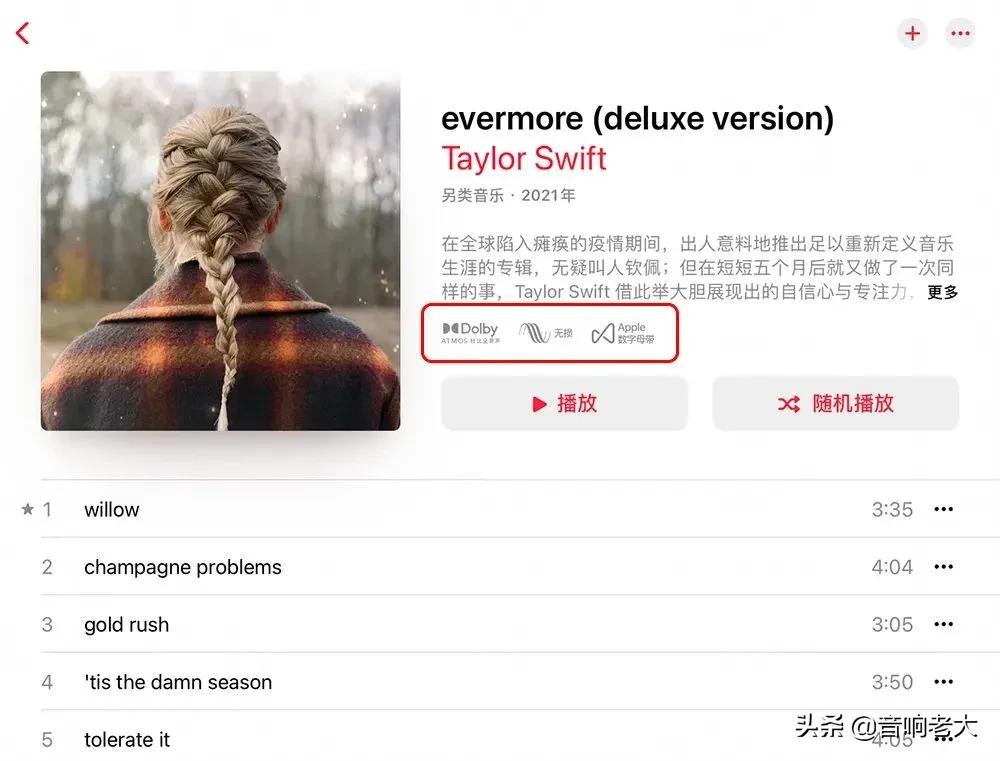Open the options menu for champagne problems
1000x761 pixels.
coord(943,566)
